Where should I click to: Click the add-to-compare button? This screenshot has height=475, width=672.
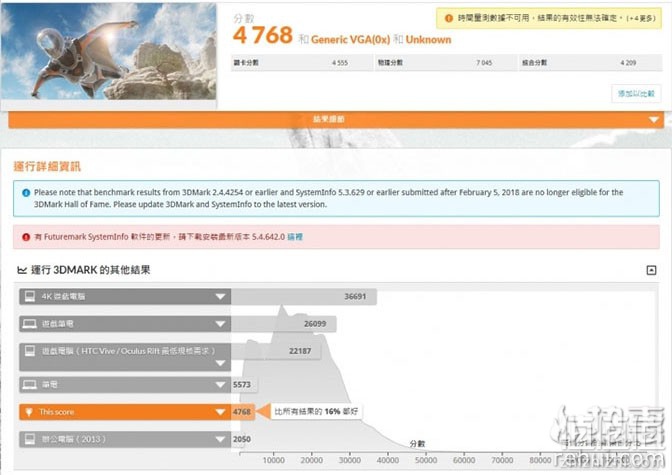(636, 93)
